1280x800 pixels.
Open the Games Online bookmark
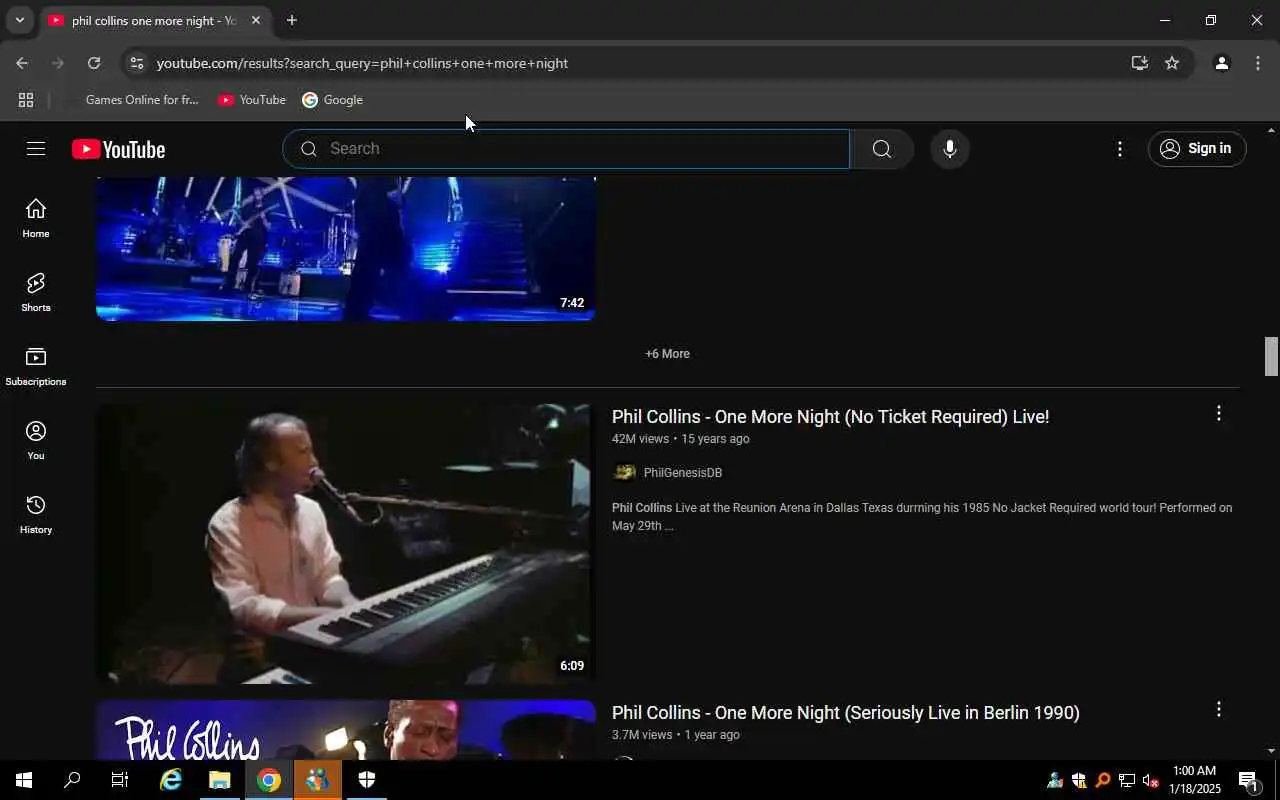click(132, 100)
